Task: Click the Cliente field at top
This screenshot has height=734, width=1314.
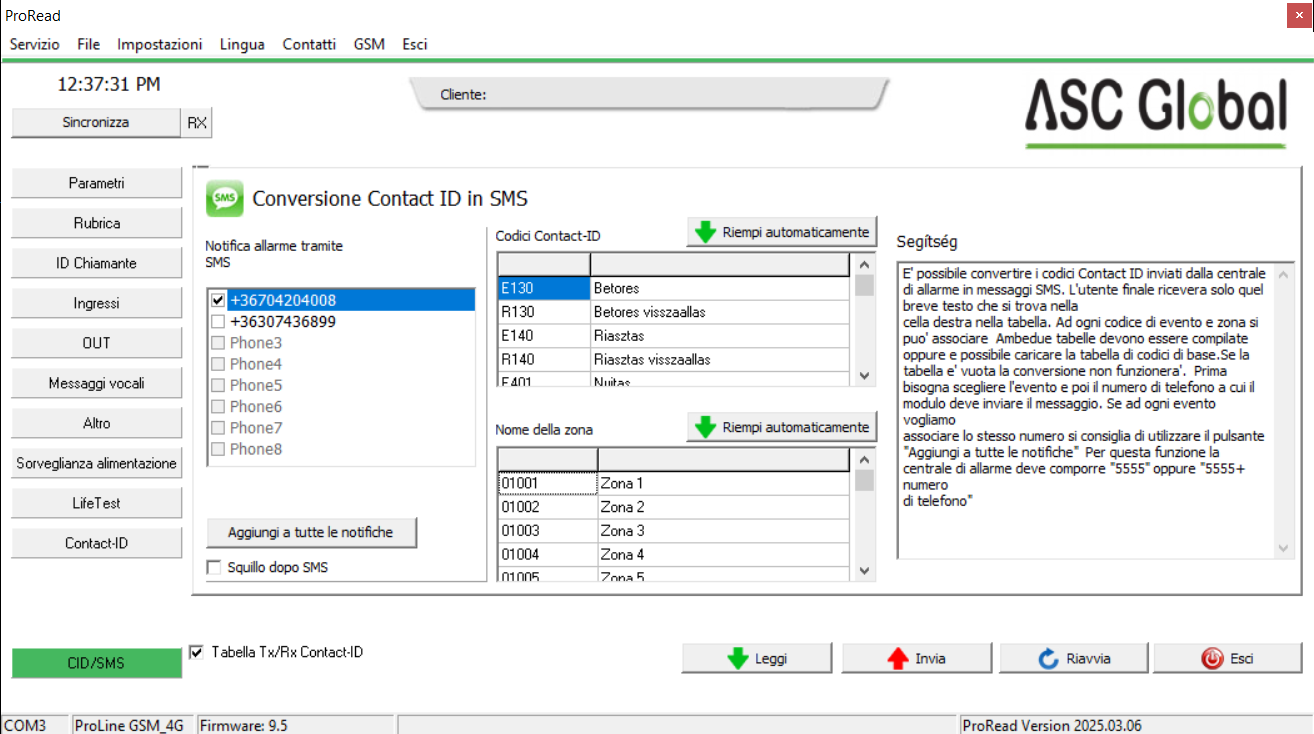Action: (650, 94)
